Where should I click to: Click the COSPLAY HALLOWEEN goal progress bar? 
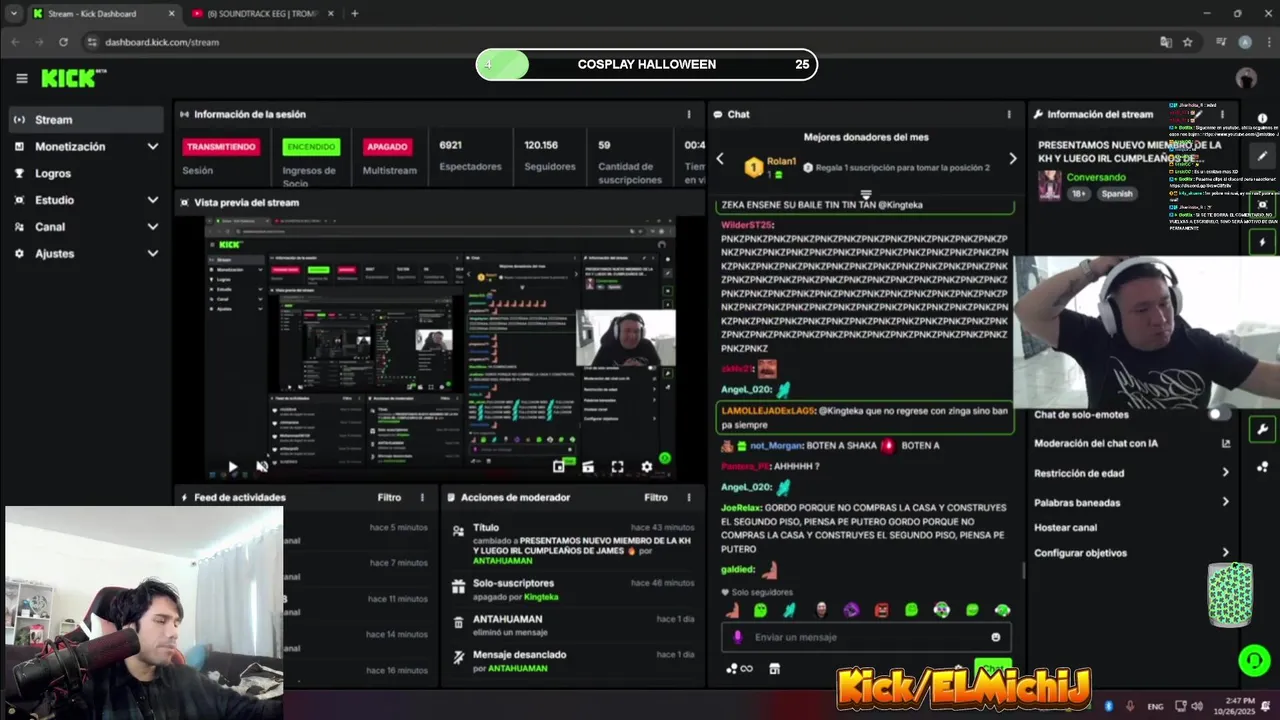click(647, 64)
